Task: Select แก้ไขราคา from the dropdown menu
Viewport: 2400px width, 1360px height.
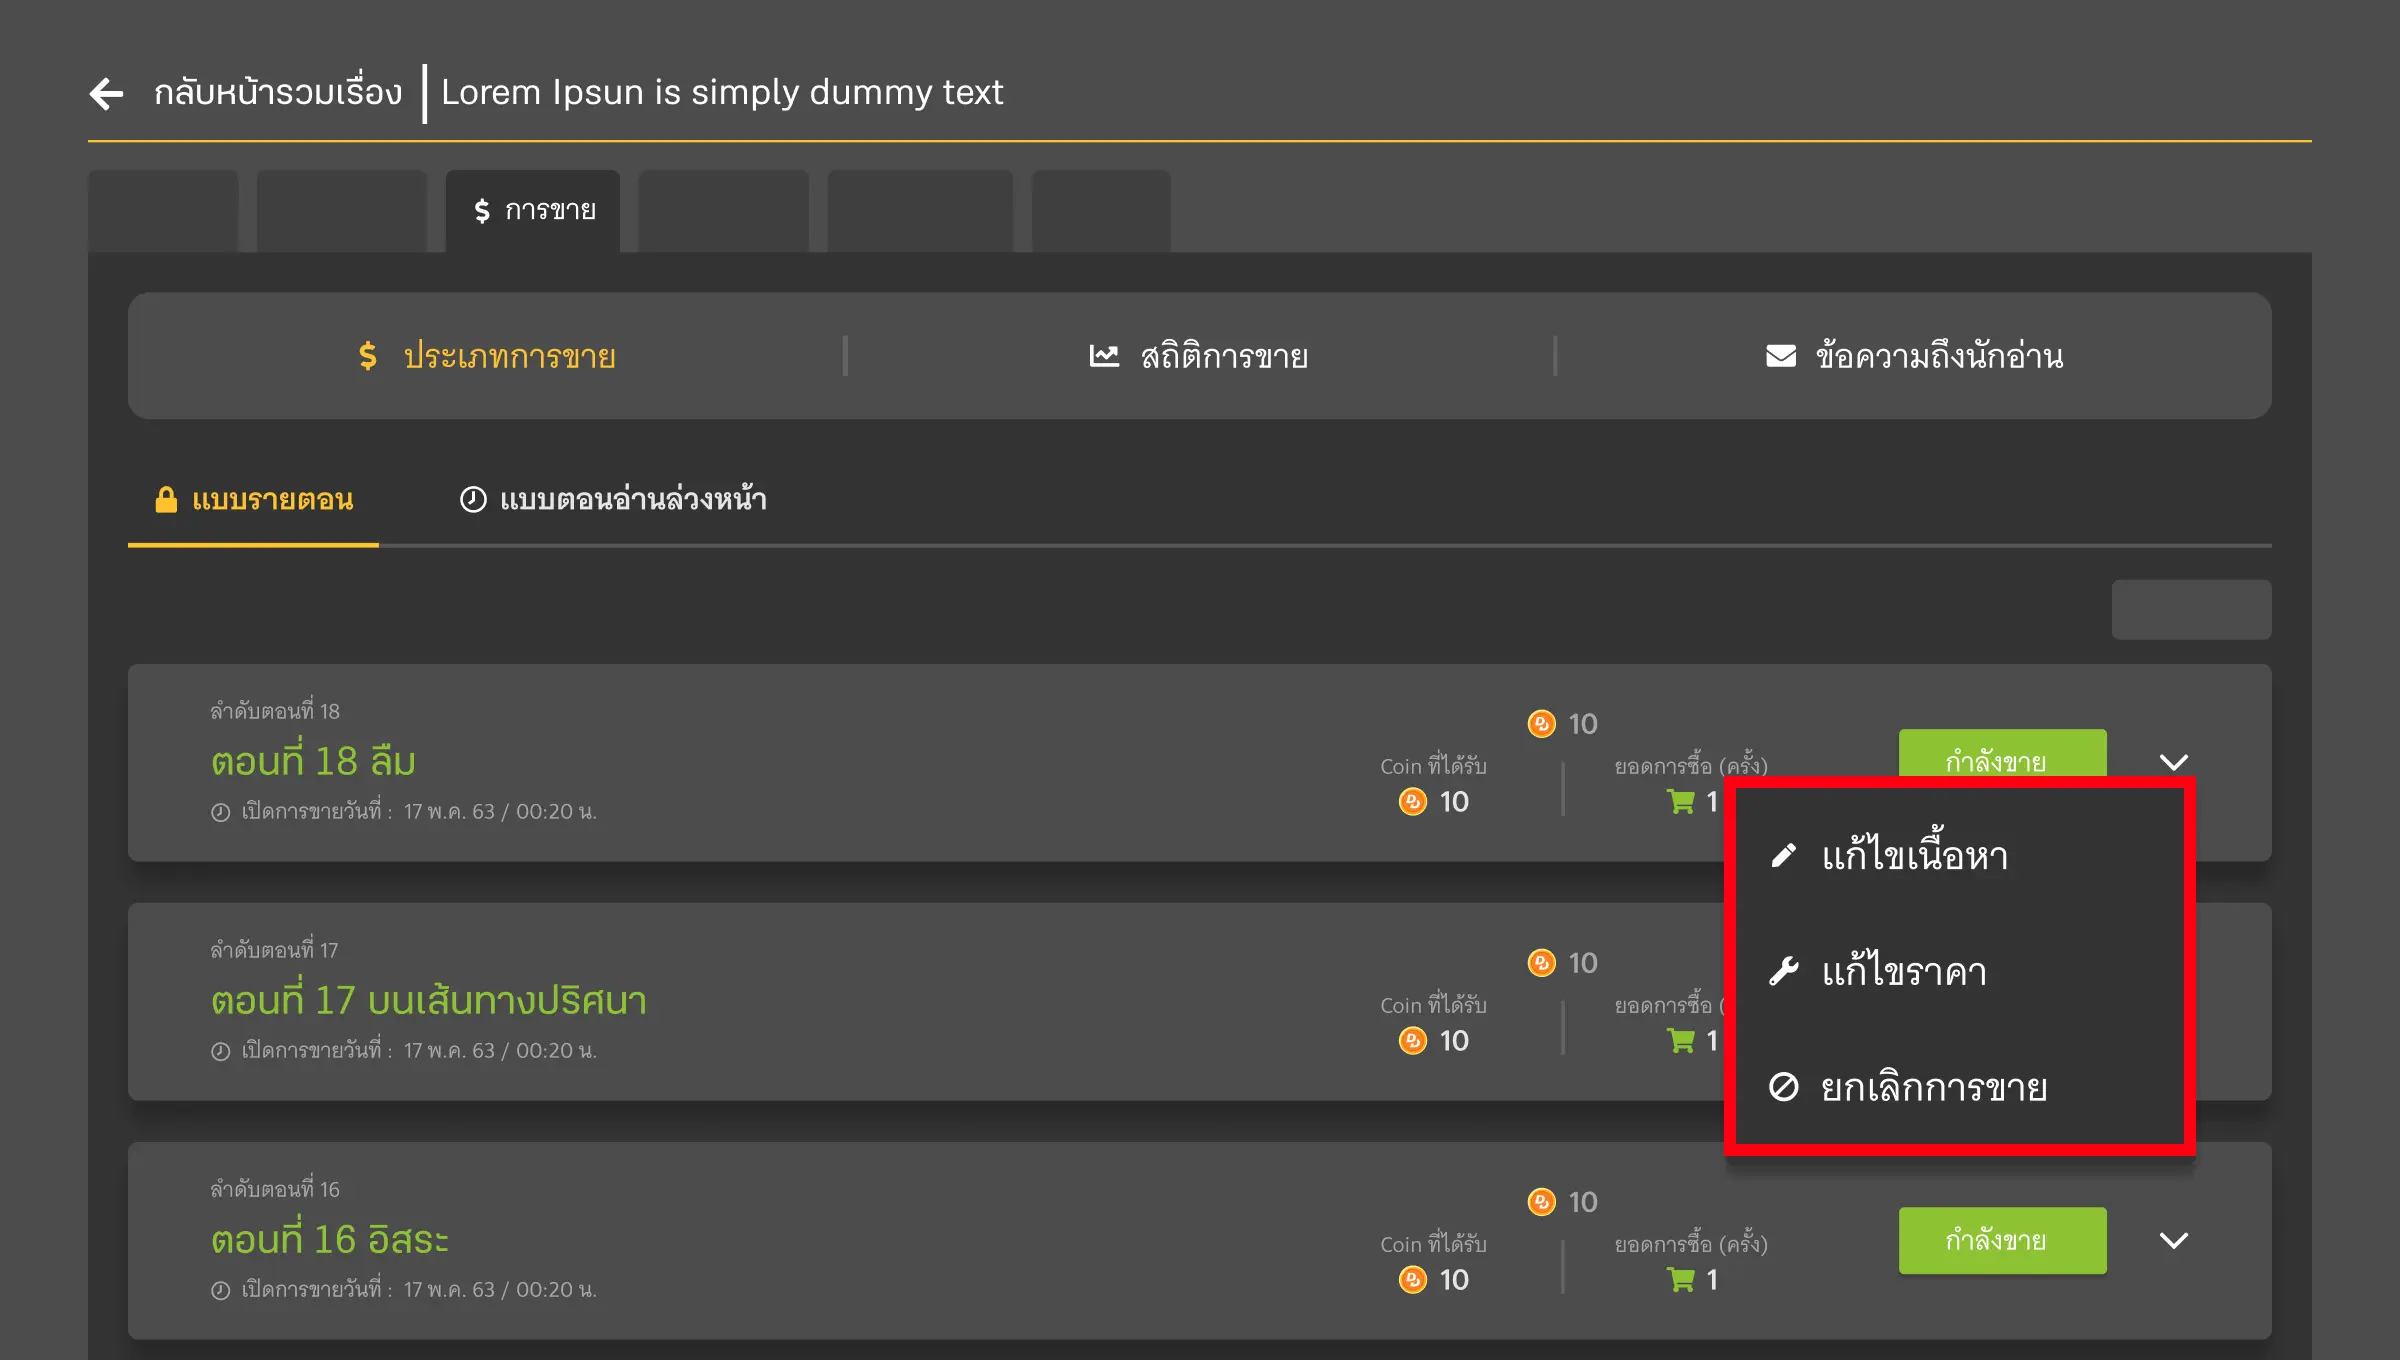Action: pyautogui.click(x=1904, y=971)
